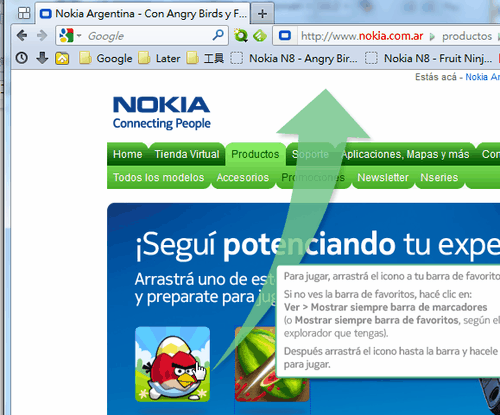Image resolution: width=500 pixels, height=415 pixels.
Task: Click the browser back arrow
Action: click(22, 35)
